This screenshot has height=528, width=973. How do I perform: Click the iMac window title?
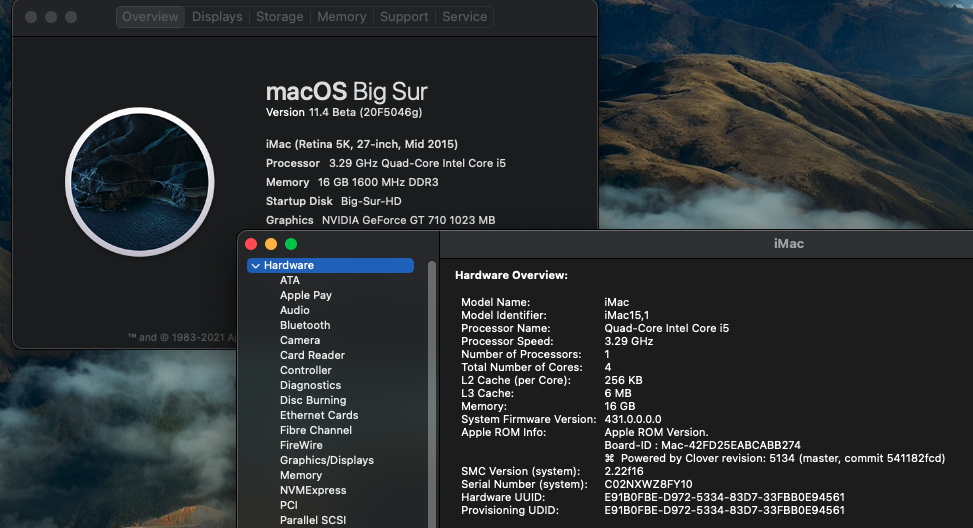point(789,244)
